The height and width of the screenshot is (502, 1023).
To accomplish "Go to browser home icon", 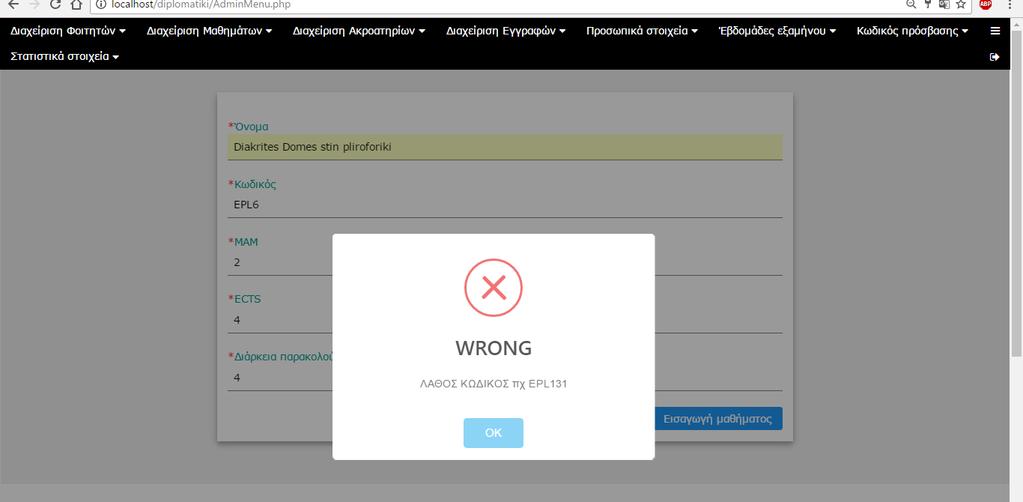I will tap(76, 4).
